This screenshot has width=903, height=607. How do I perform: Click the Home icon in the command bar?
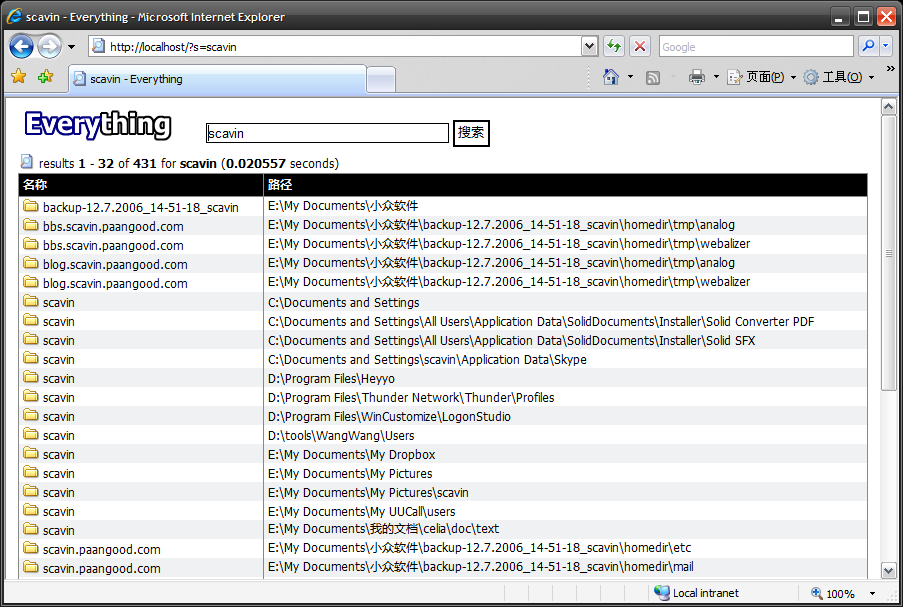tap(611, 77)
